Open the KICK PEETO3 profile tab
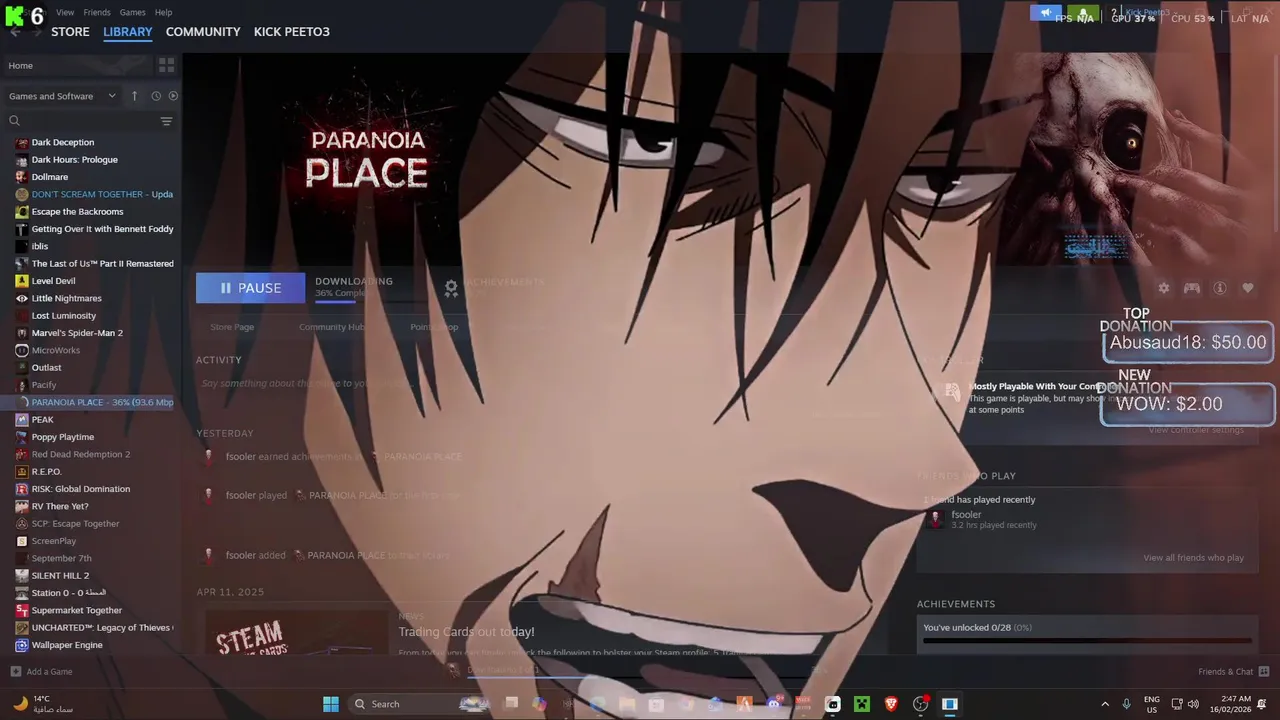The image size is (1280, 720). coord(292,32)
